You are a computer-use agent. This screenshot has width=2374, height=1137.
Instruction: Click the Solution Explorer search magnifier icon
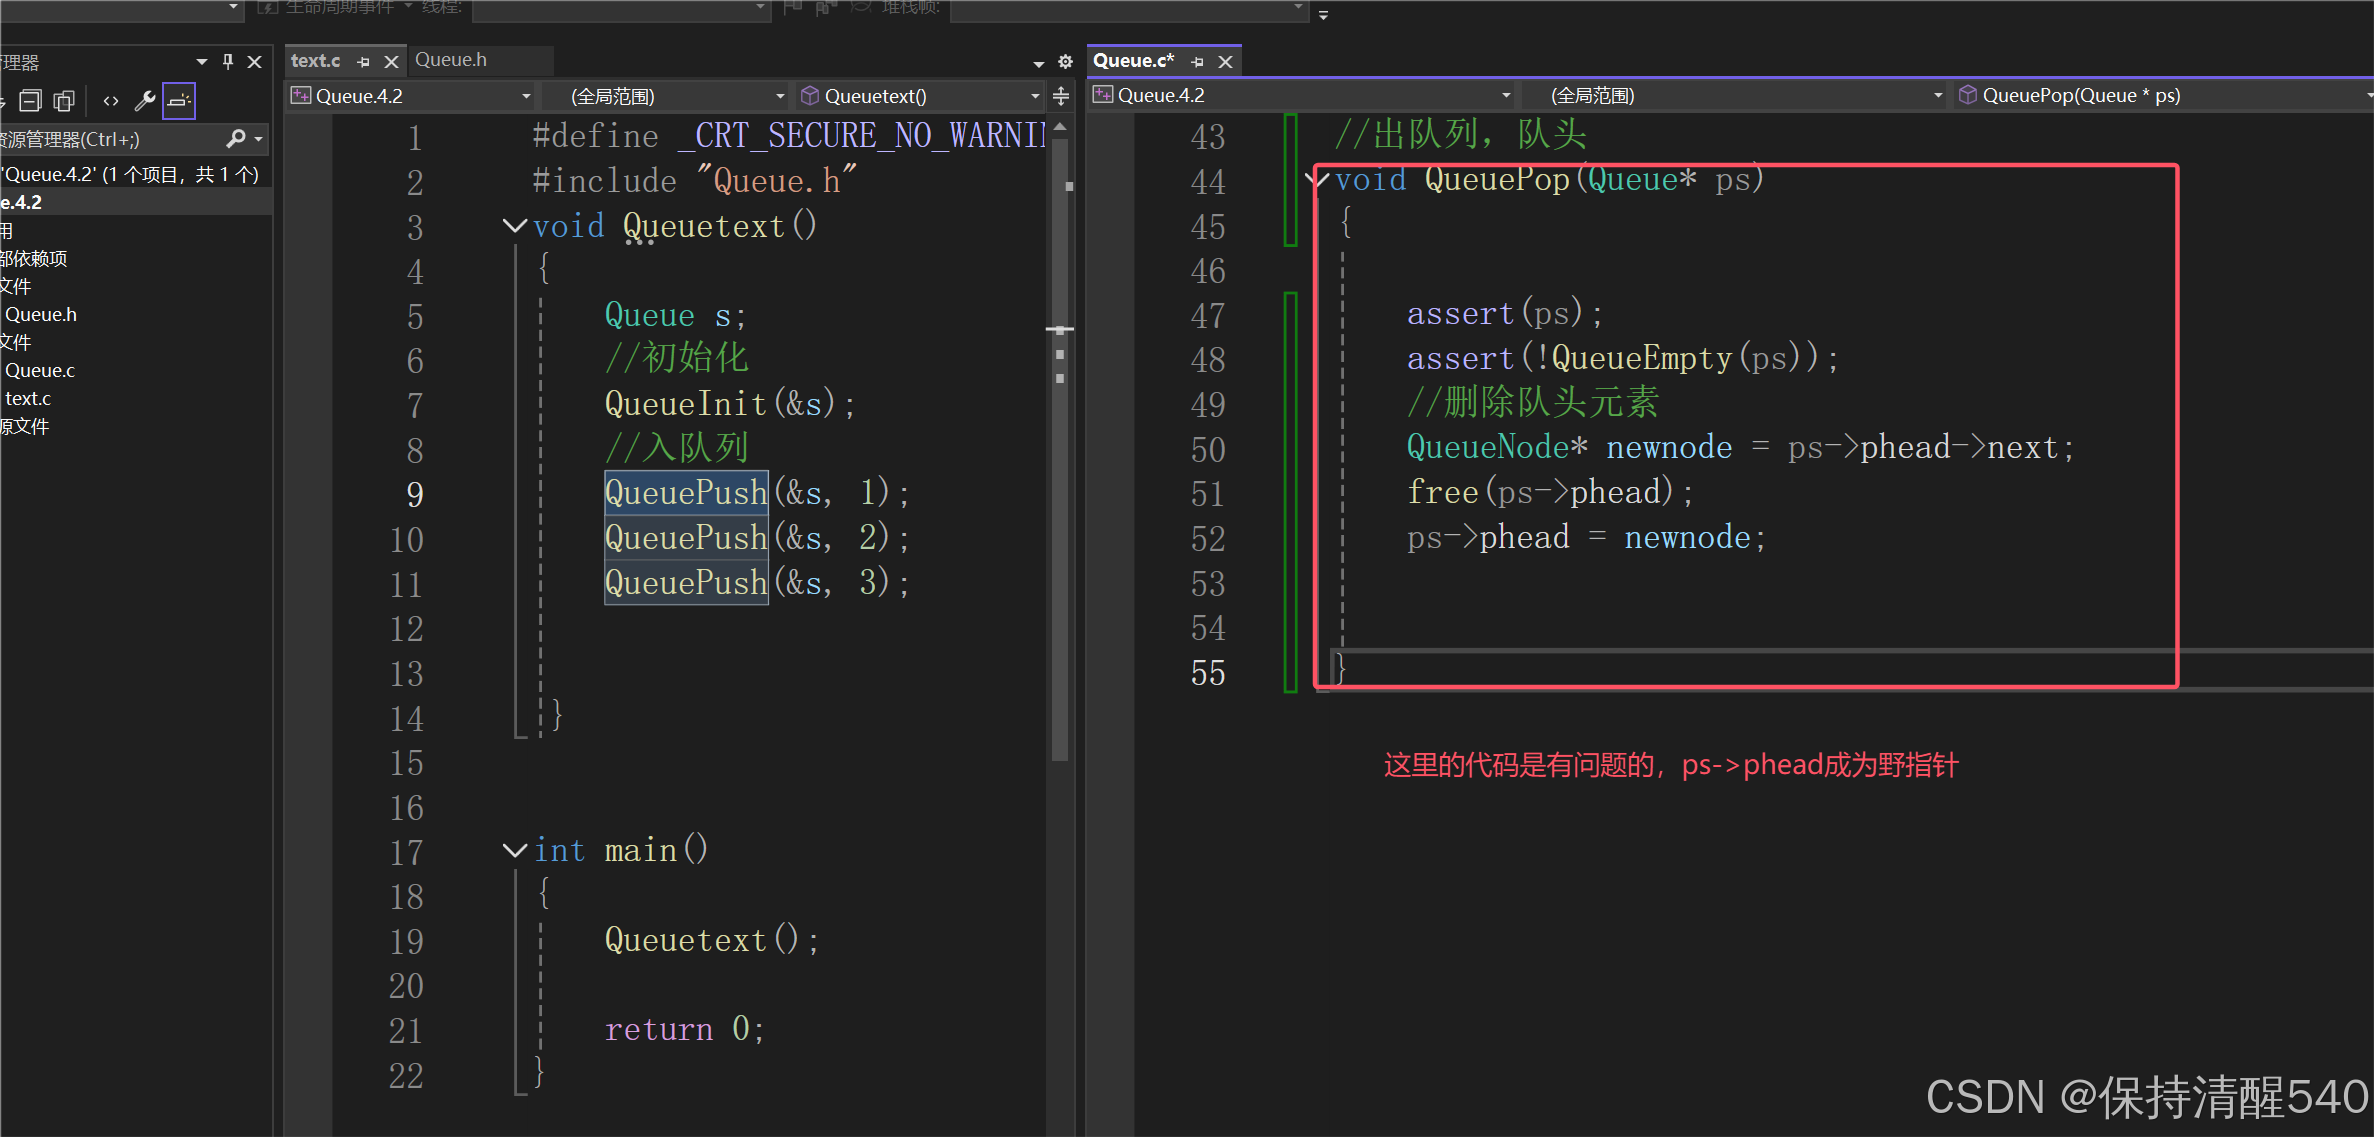coord(236,139)
